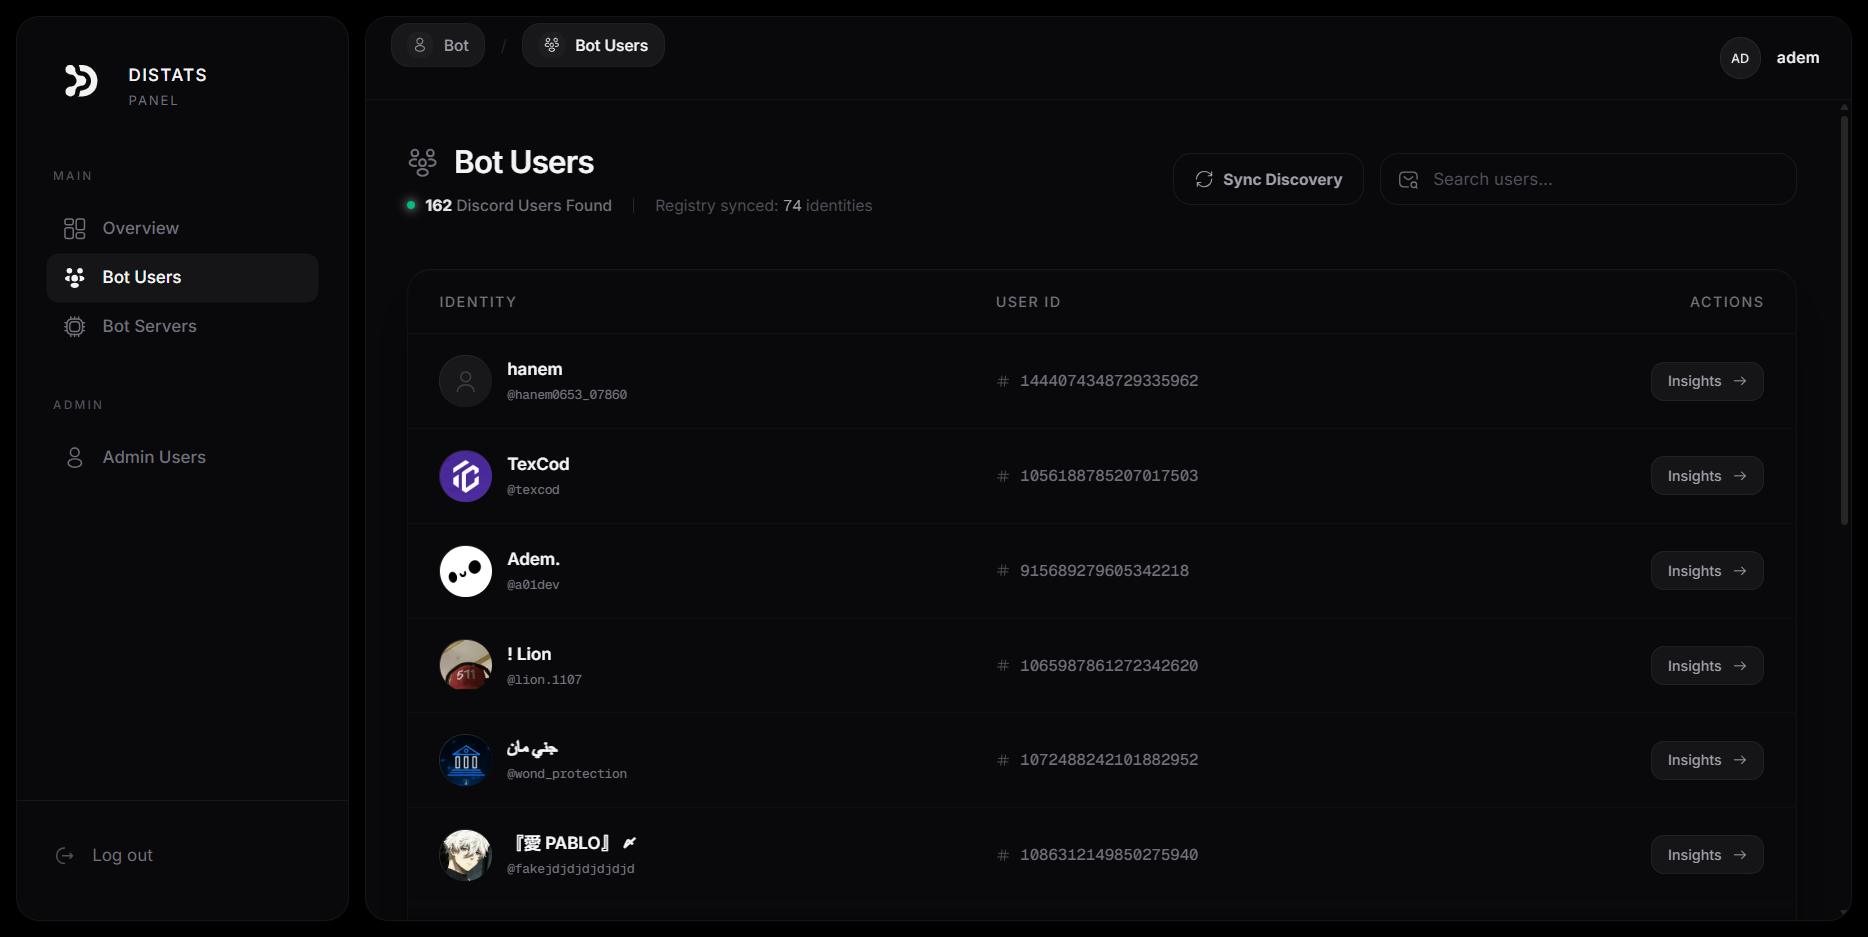Click the TexCod profile avatar thumbnail
1868x937 pixels.
pos(465,476)
